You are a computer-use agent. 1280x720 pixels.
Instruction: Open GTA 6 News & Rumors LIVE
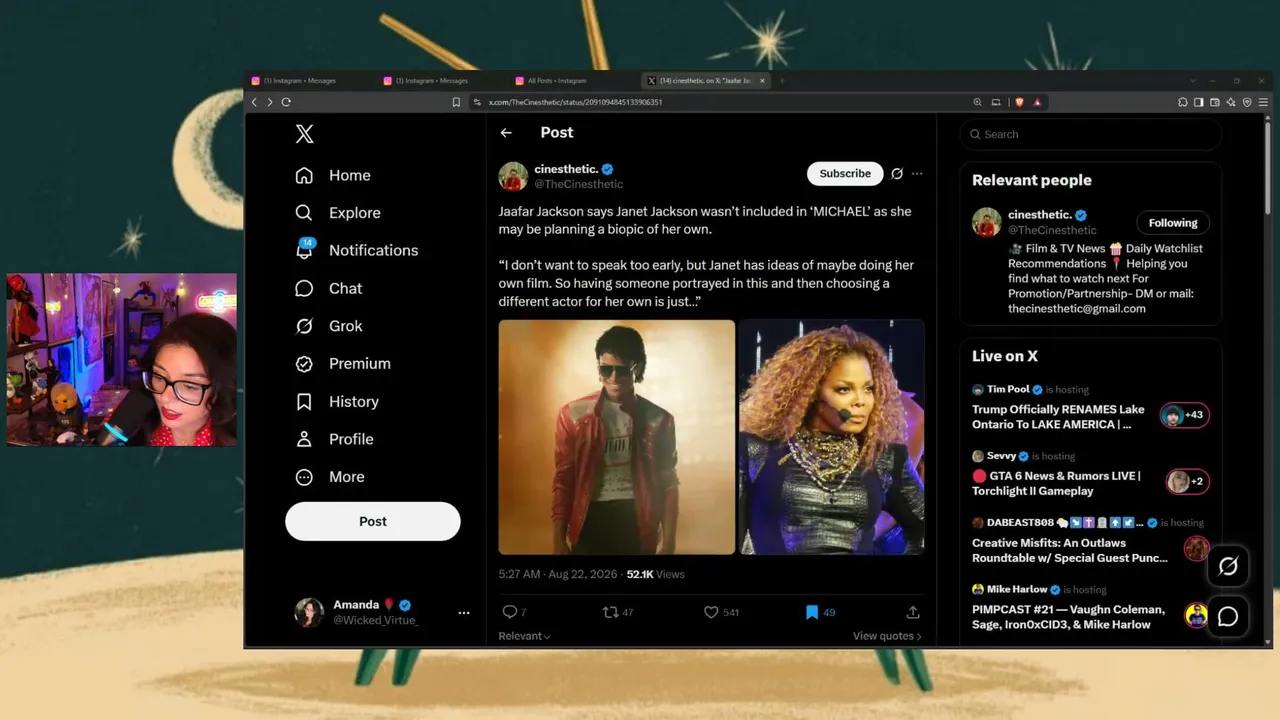point(1090,476)
